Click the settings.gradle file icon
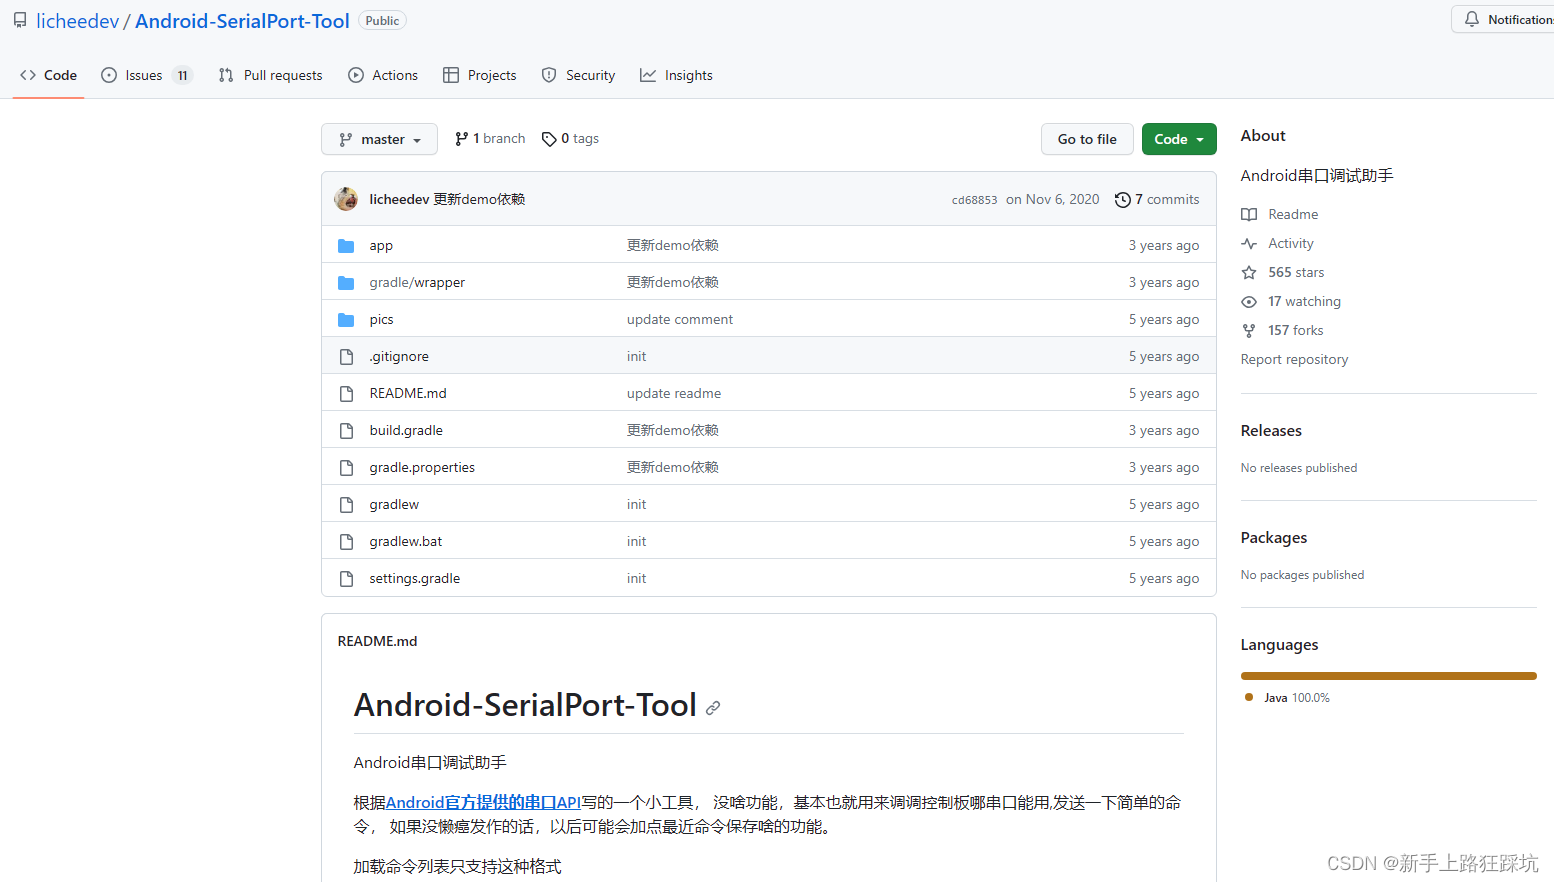Screen dimensions: 1554x882 pos(346,578)
